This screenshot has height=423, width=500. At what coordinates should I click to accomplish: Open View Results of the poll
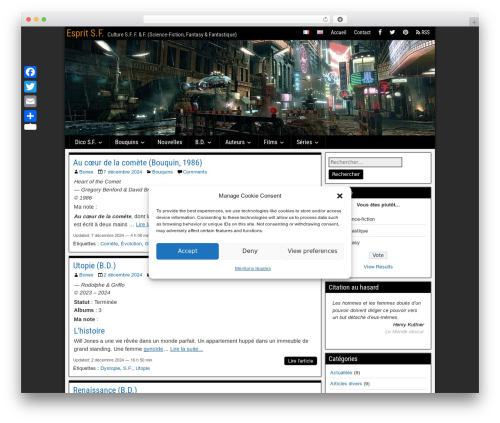[378, 267]
